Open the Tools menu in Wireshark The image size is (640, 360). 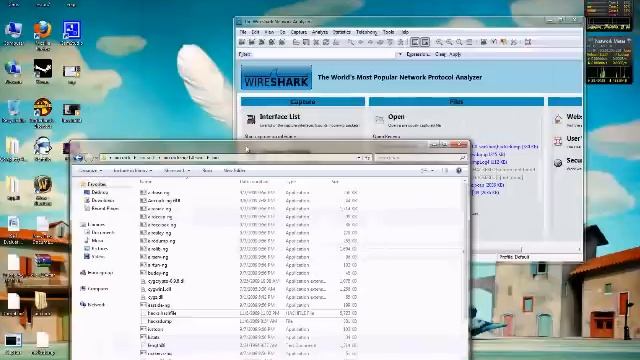coord(389,32)
